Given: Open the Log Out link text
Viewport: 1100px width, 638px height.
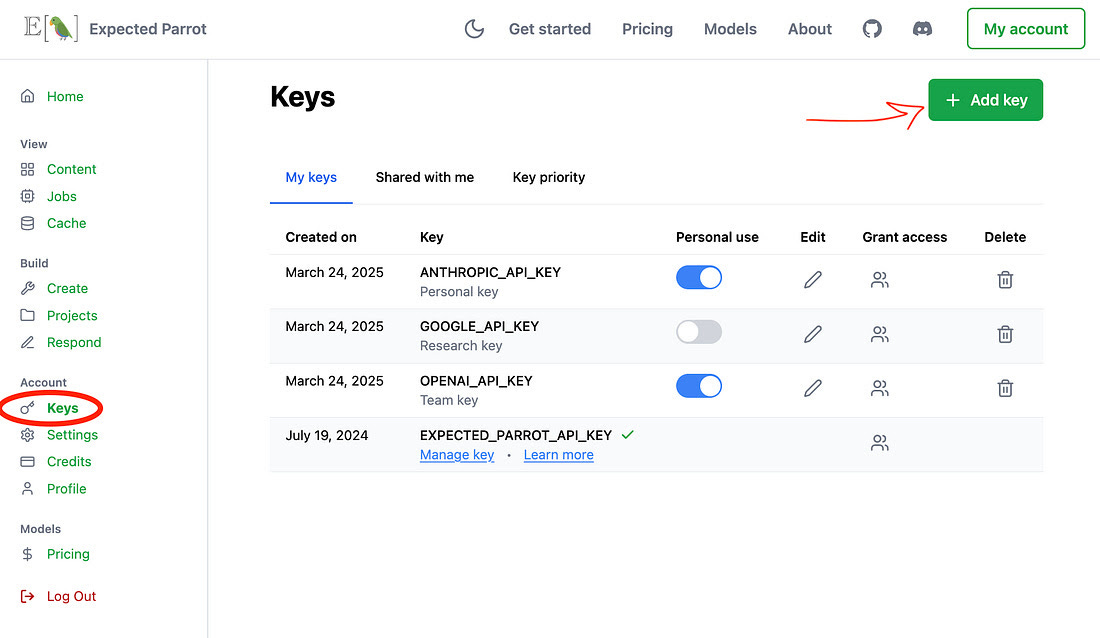Looking at the screenshot, I should tap(71, 597).
